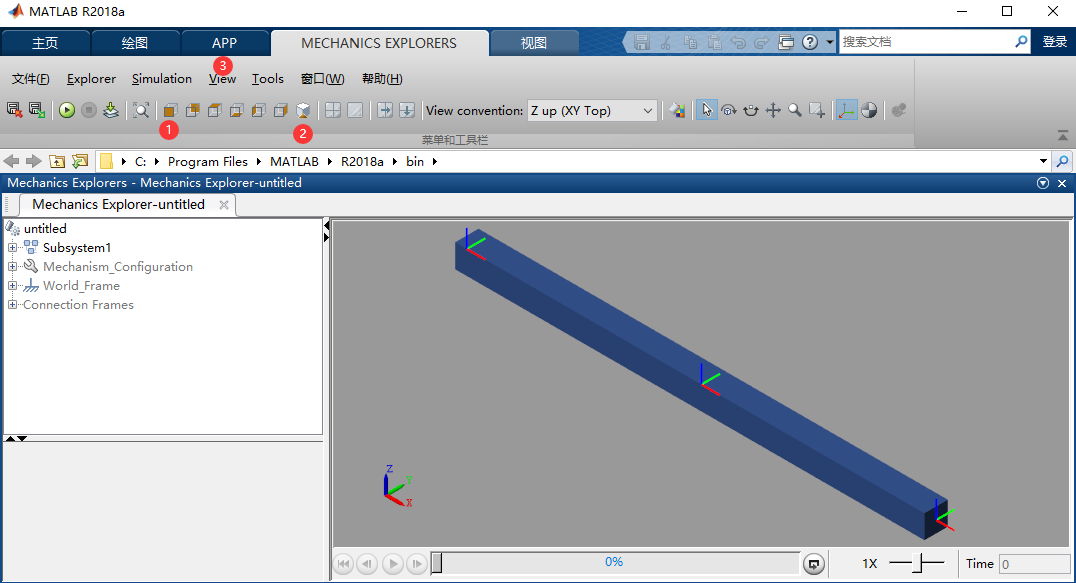The image size is (1076, 583).
Task: Click the Update diagram icon with green arrow
Action: tap(110, 110)
